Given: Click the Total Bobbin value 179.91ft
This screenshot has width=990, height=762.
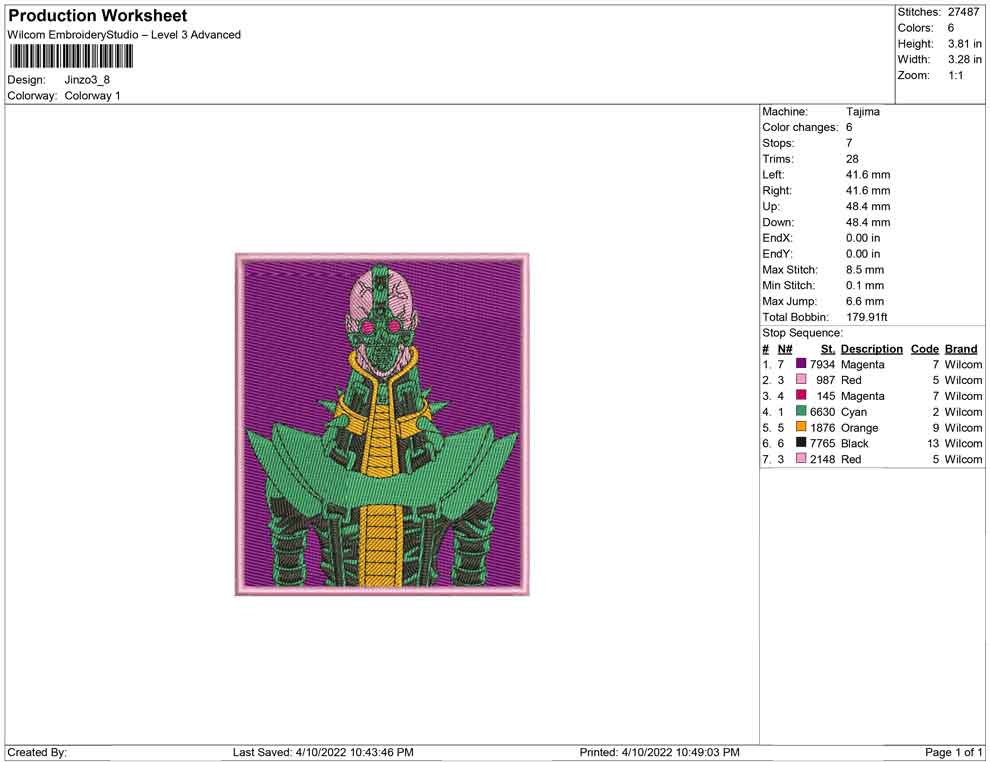Looking at the screenshot, I should [x=867, y=317].
